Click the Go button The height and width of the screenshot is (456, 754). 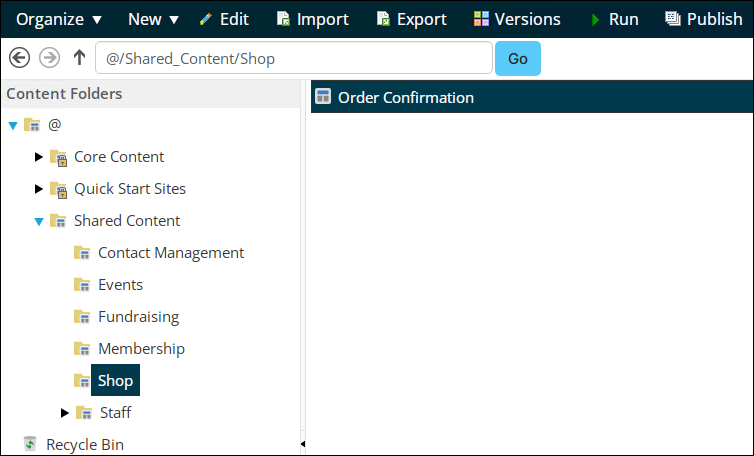(x=518, y=58)
